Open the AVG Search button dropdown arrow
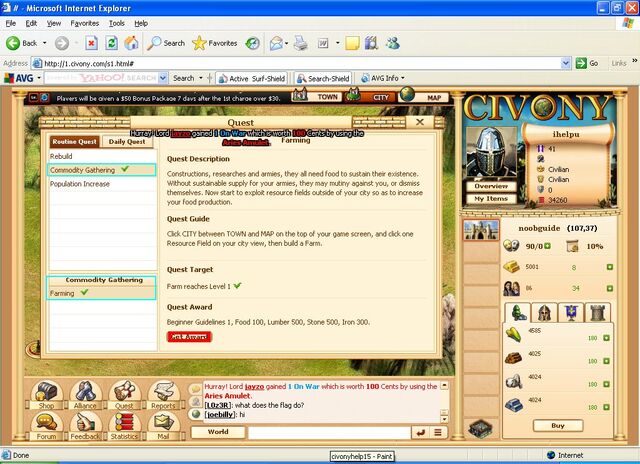Image resolution: width=640 pixels, height=464 pixels. [201, 78]
